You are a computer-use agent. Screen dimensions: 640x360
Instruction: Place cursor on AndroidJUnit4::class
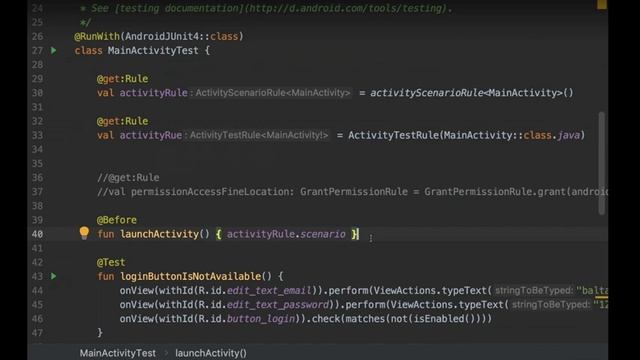pos(181,36)
